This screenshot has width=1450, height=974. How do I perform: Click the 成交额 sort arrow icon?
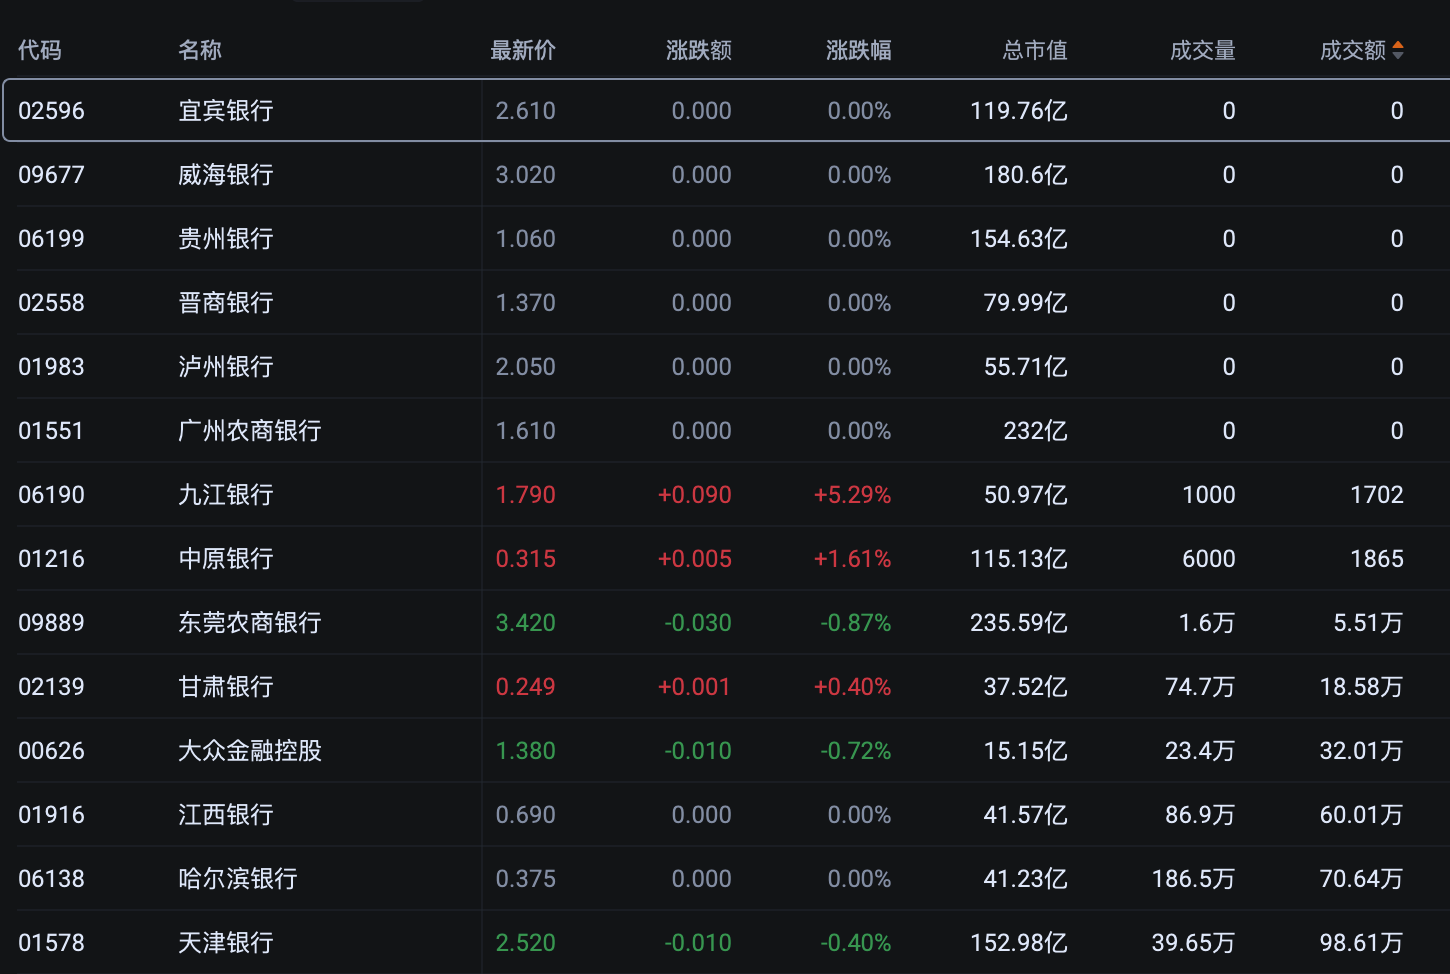point(1398,50)
